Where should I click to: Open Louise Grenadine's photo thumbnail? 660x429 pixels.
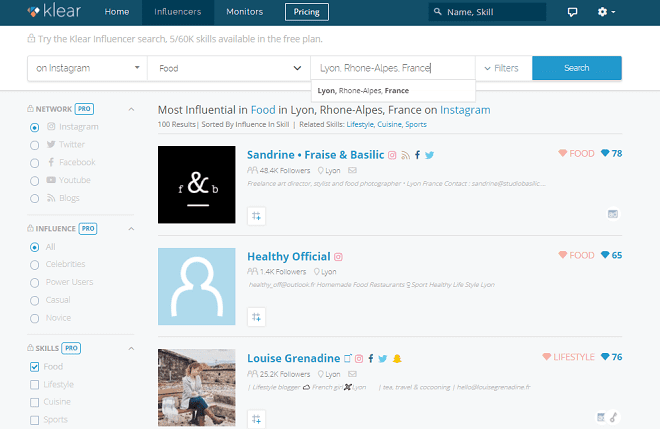point(197,387)
